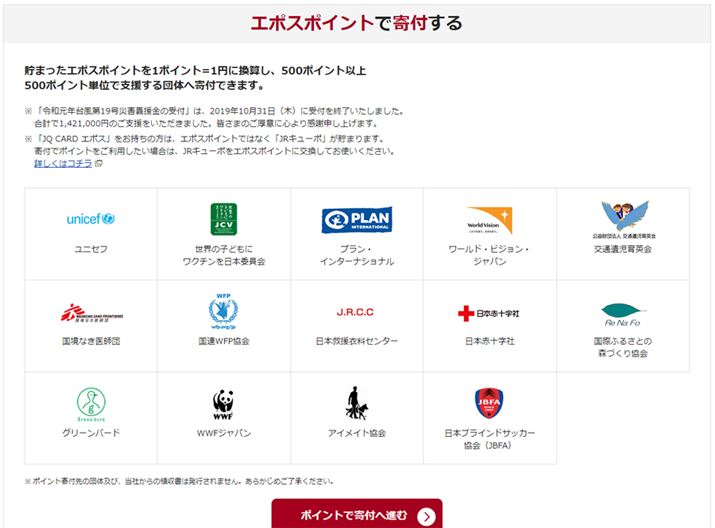Click the ポイントで寄付へ進む button
The image size is (715, 528).
point(357,514)
